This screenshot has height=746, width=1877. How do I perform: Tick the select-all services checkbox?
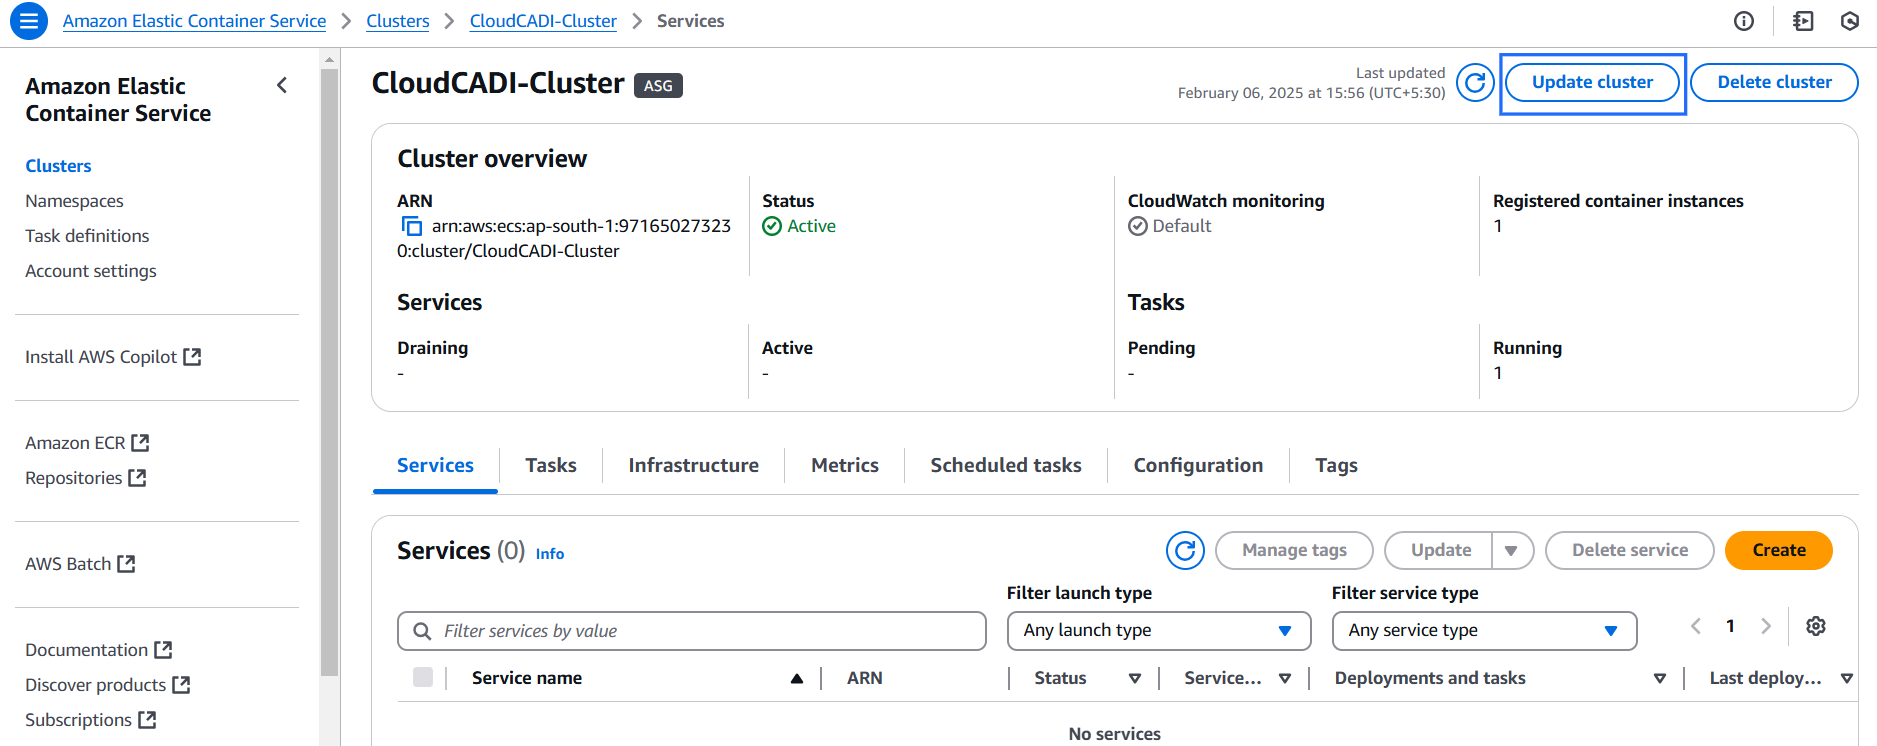[423, 678]
